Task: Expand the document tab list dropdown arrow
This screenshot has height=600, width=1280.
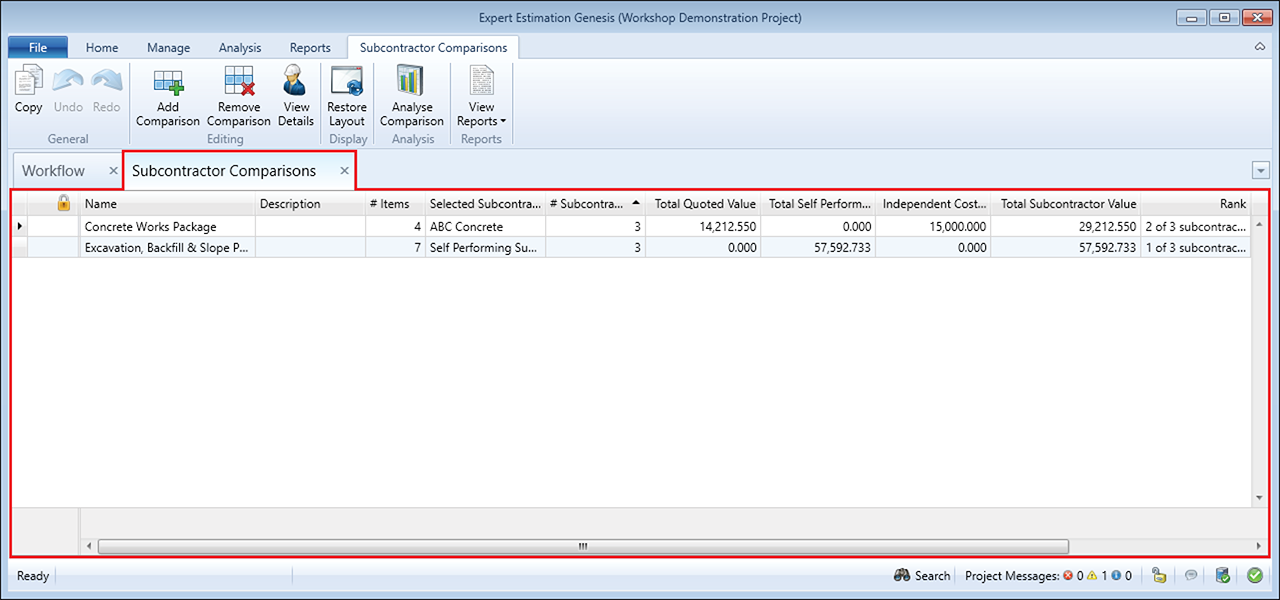Action: tap(1260, 171)
